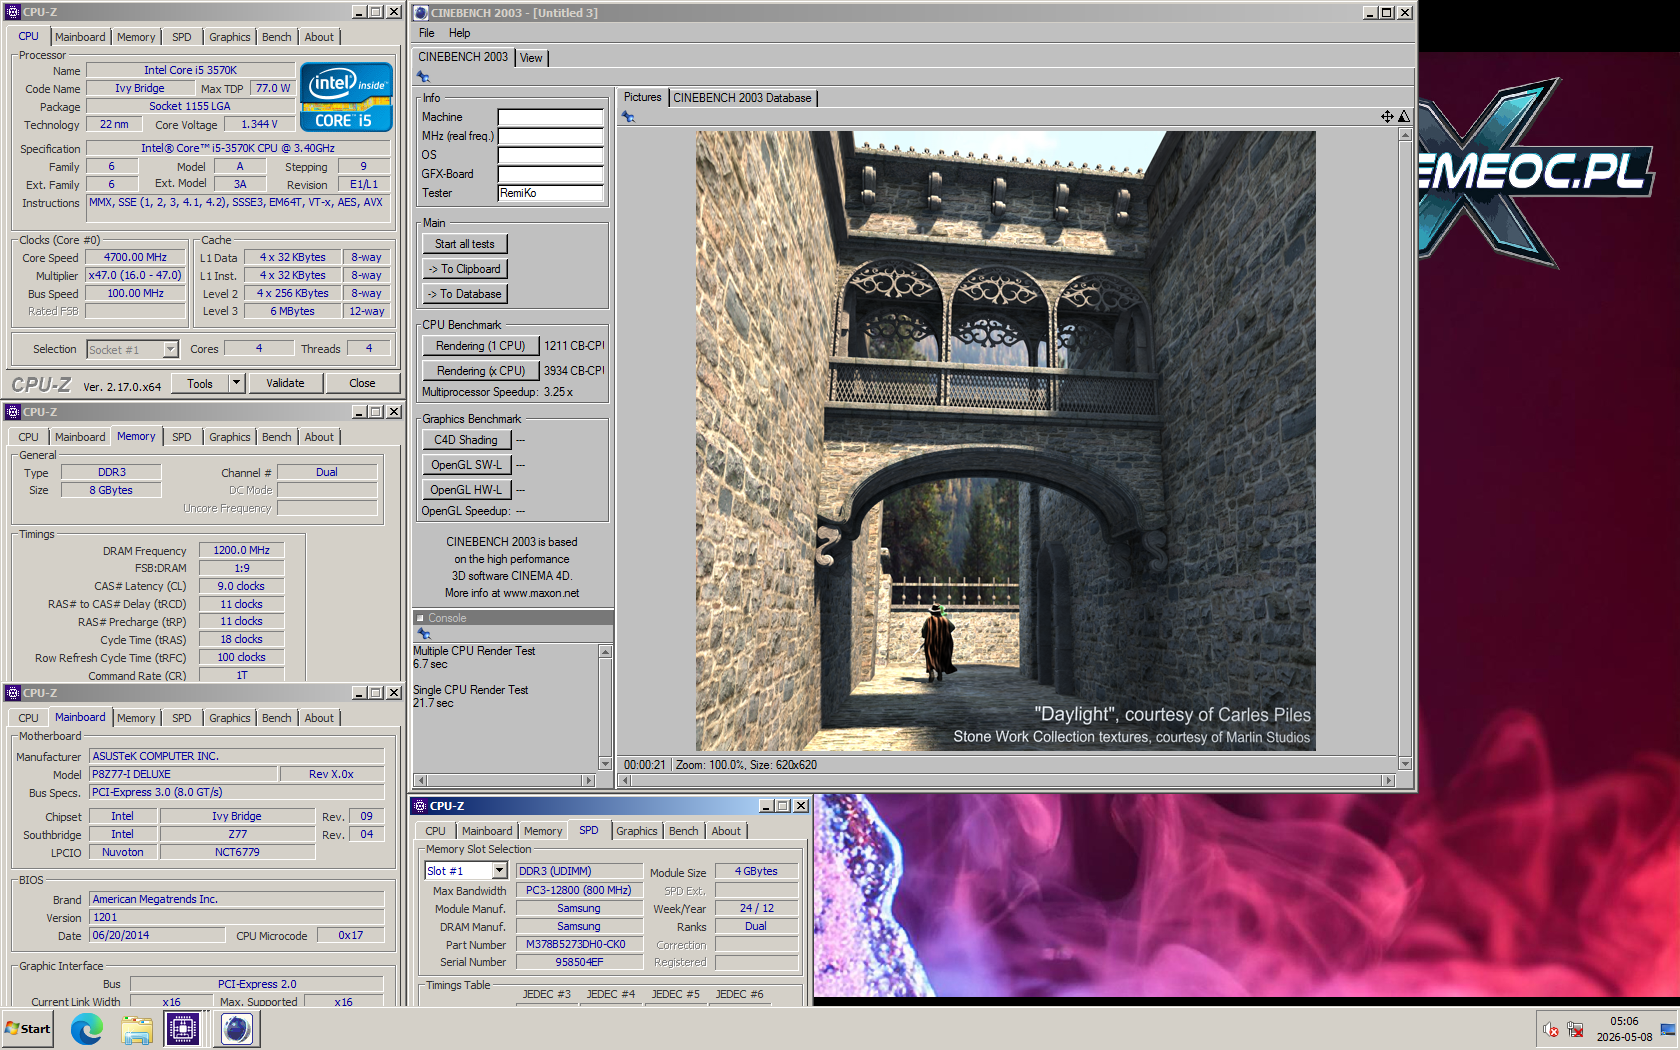This screenshot has width=1680, height=1050.
Task: Switch to the CINEBENCH 2003 Database tab
Action: click(742, 98)
